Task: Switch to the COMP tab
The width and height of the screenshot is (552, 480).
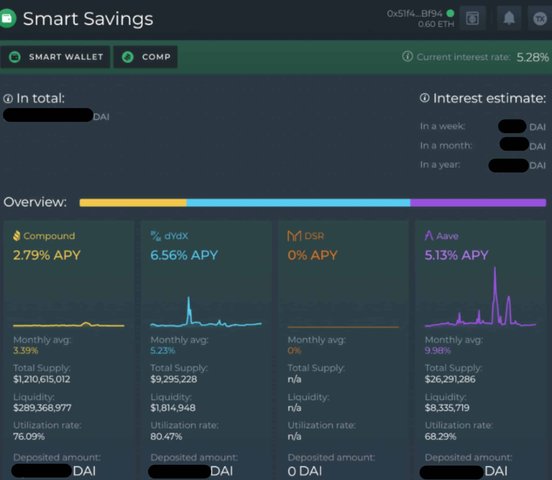Action: click(145, 57)
